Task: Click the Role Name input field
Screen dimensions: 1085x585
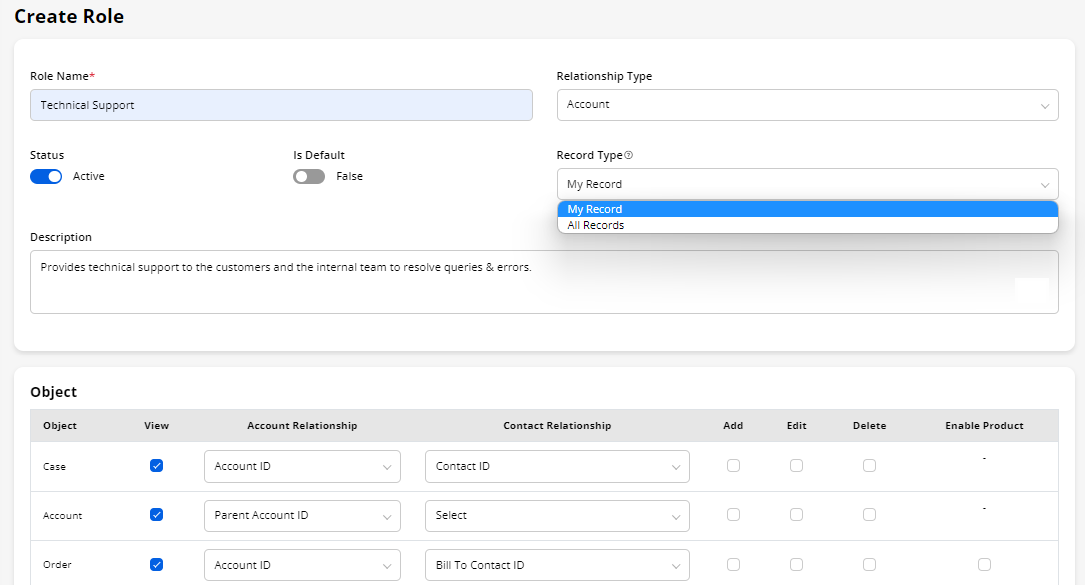Action: pyautogui.click(x=281, y=105)
